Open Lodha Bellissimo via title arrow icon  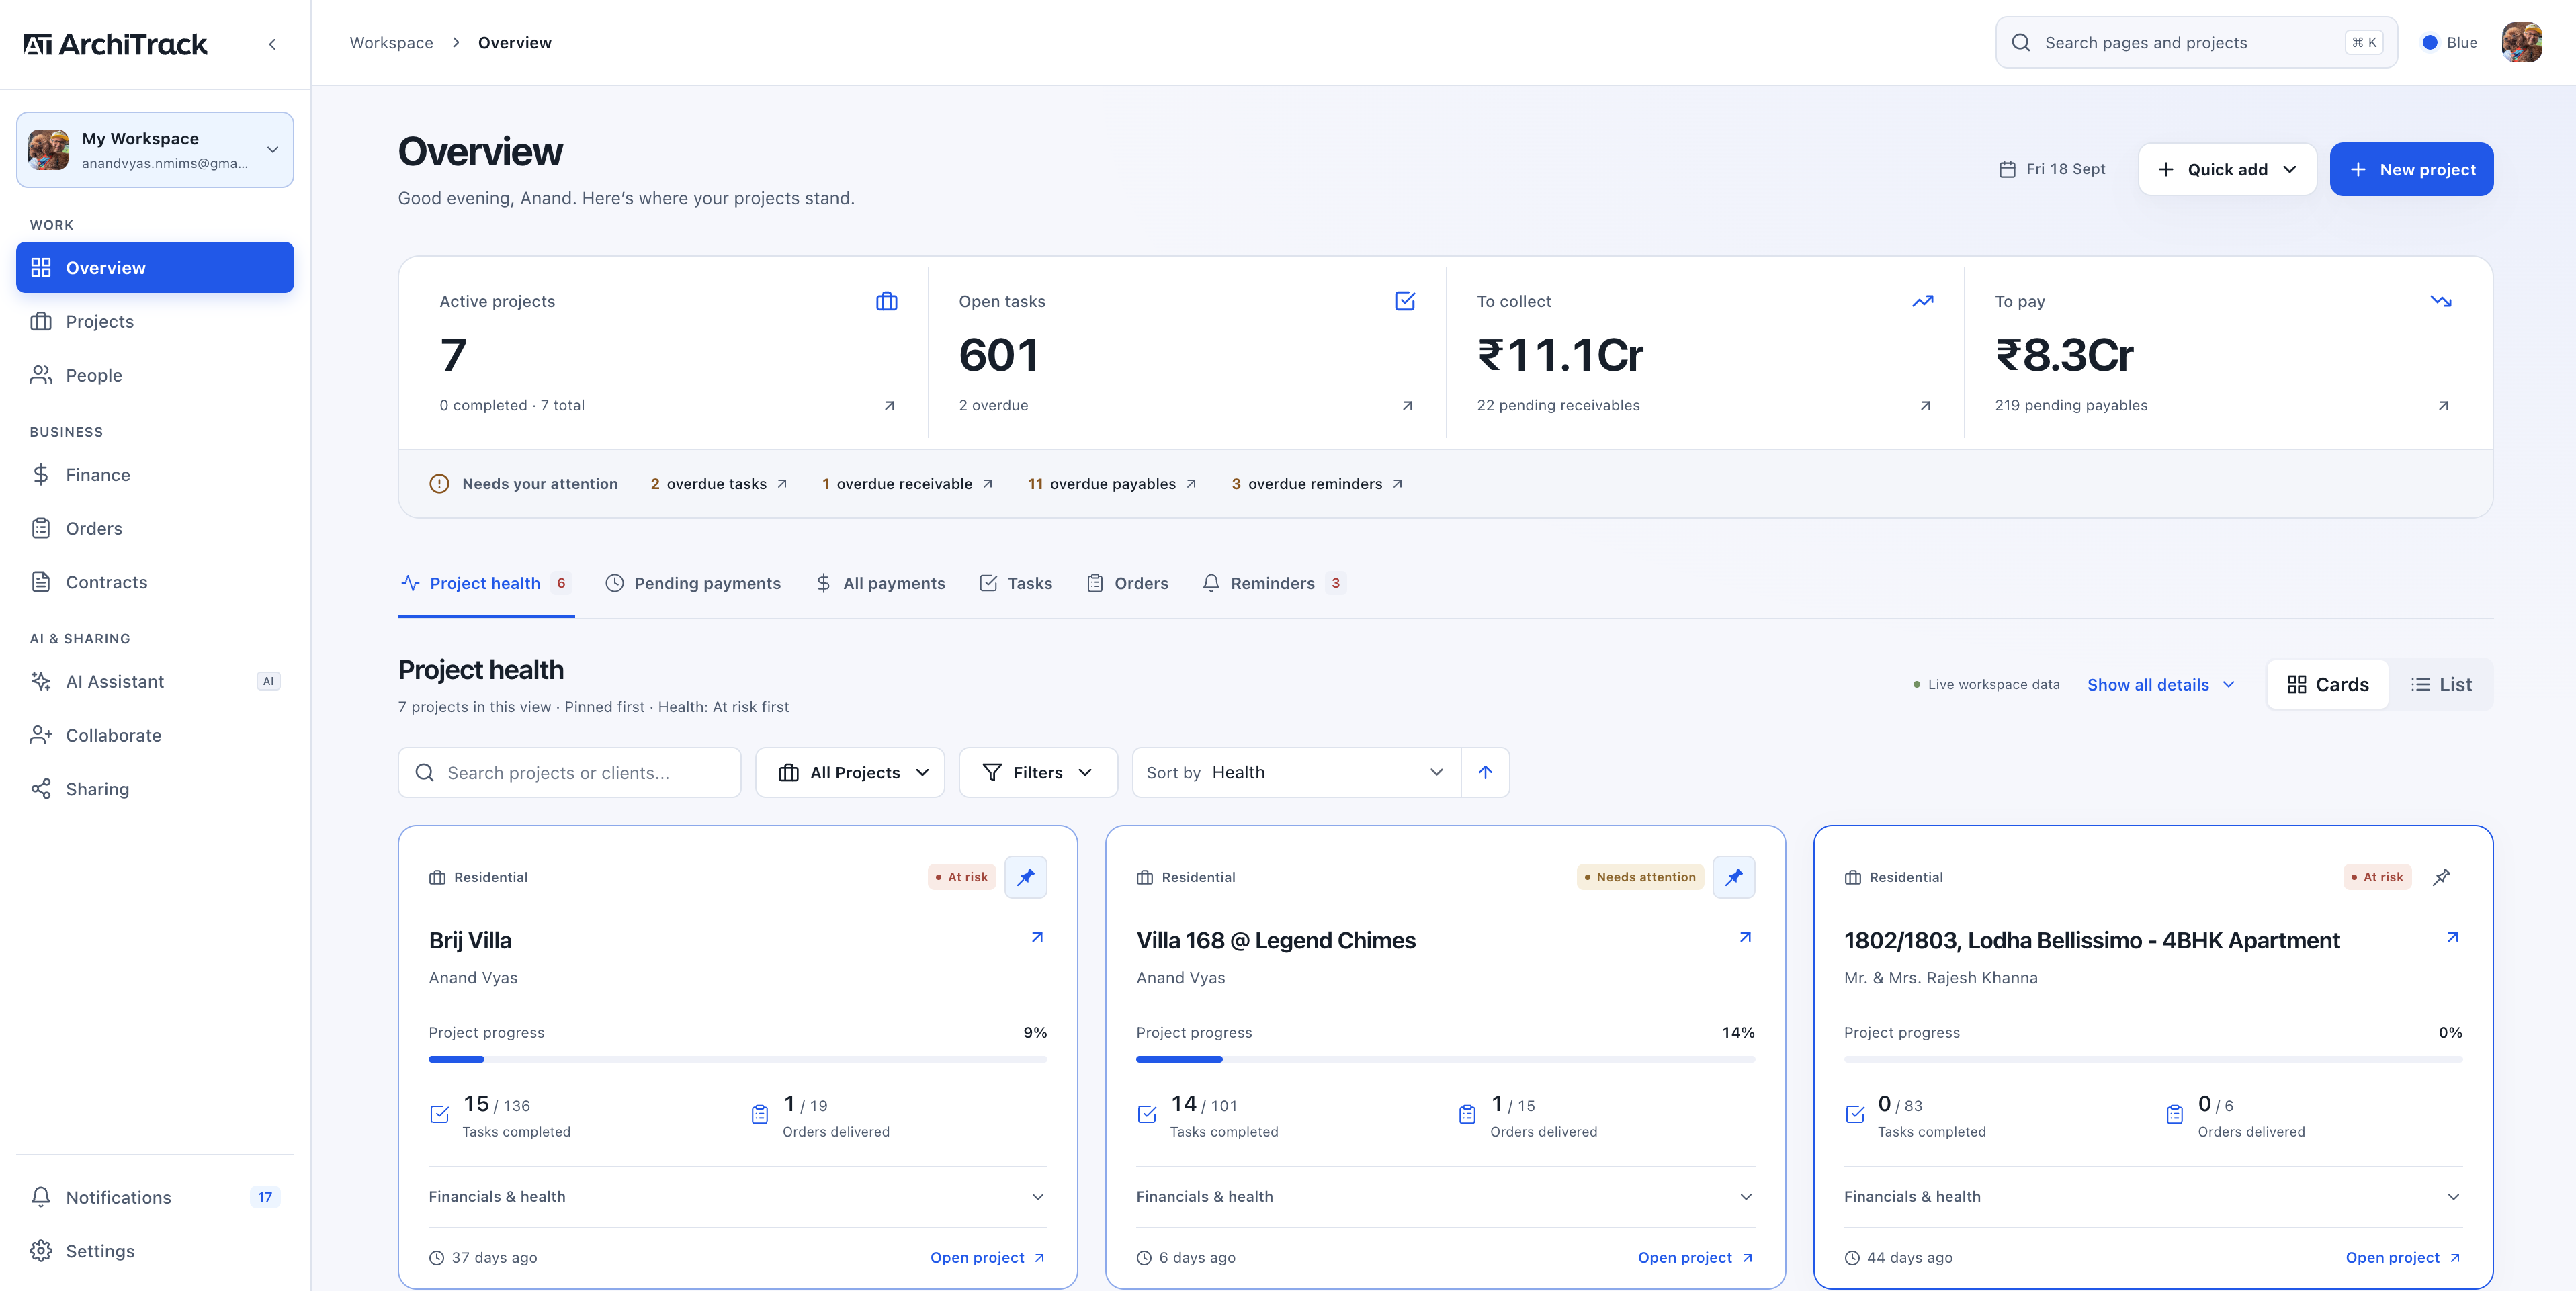pyautogui.click(x=2452, y=937)
